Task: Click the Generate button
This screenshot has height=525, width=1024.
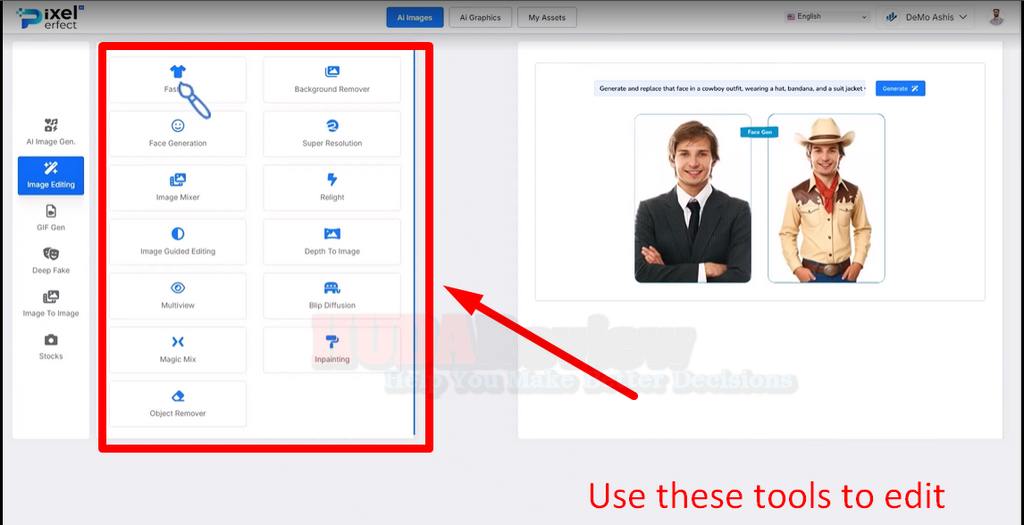Action: pos(900,89)
